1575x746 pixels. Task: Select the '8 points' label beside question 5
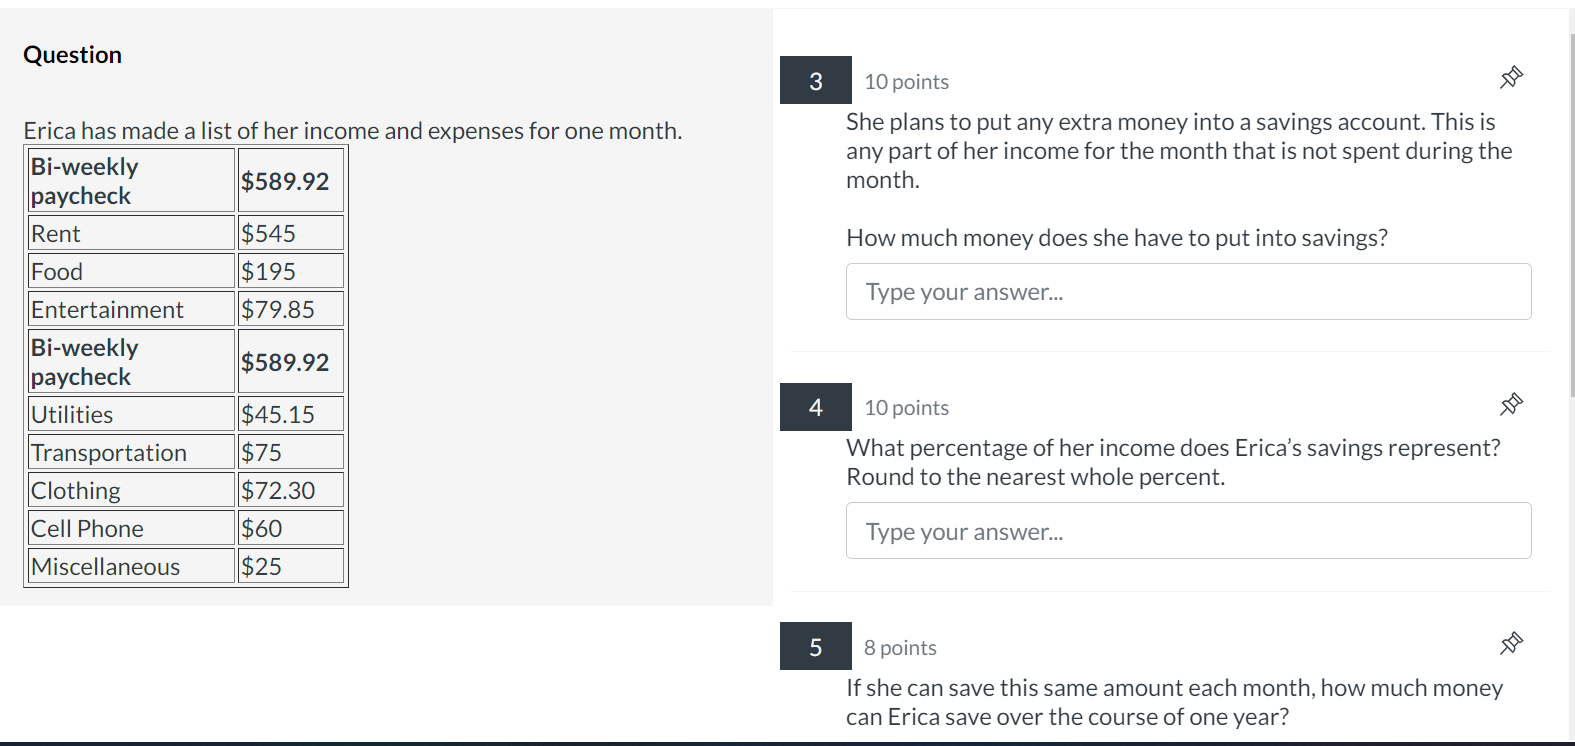click(x=899, y=646)
